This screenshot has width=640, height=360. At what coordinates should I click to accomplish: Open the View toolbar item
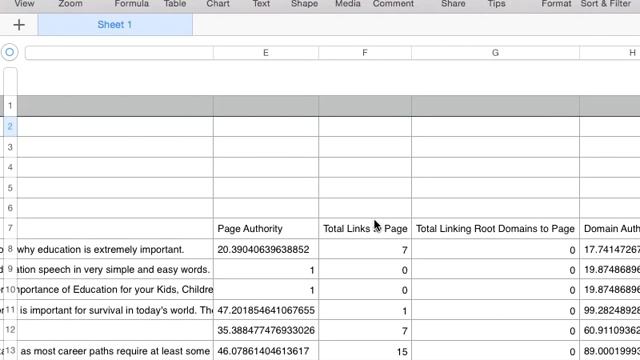pyautogui.click(x=24, y=4)
